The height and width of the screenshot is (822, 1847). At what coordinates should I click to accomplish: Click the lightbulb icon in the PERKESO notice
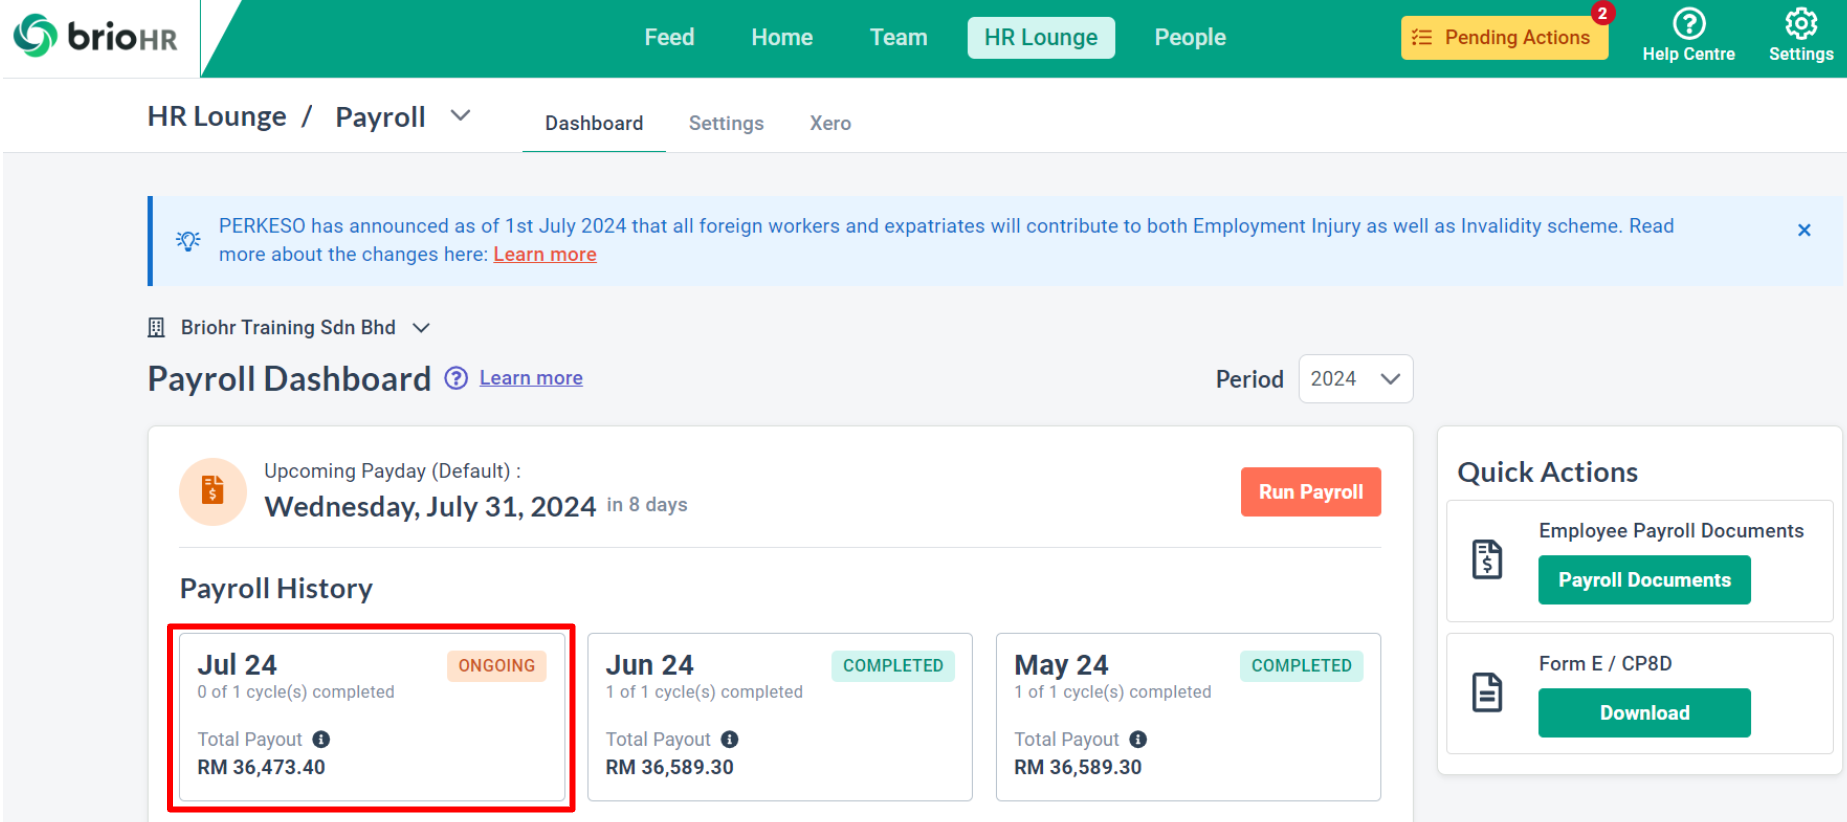(188, 240)
